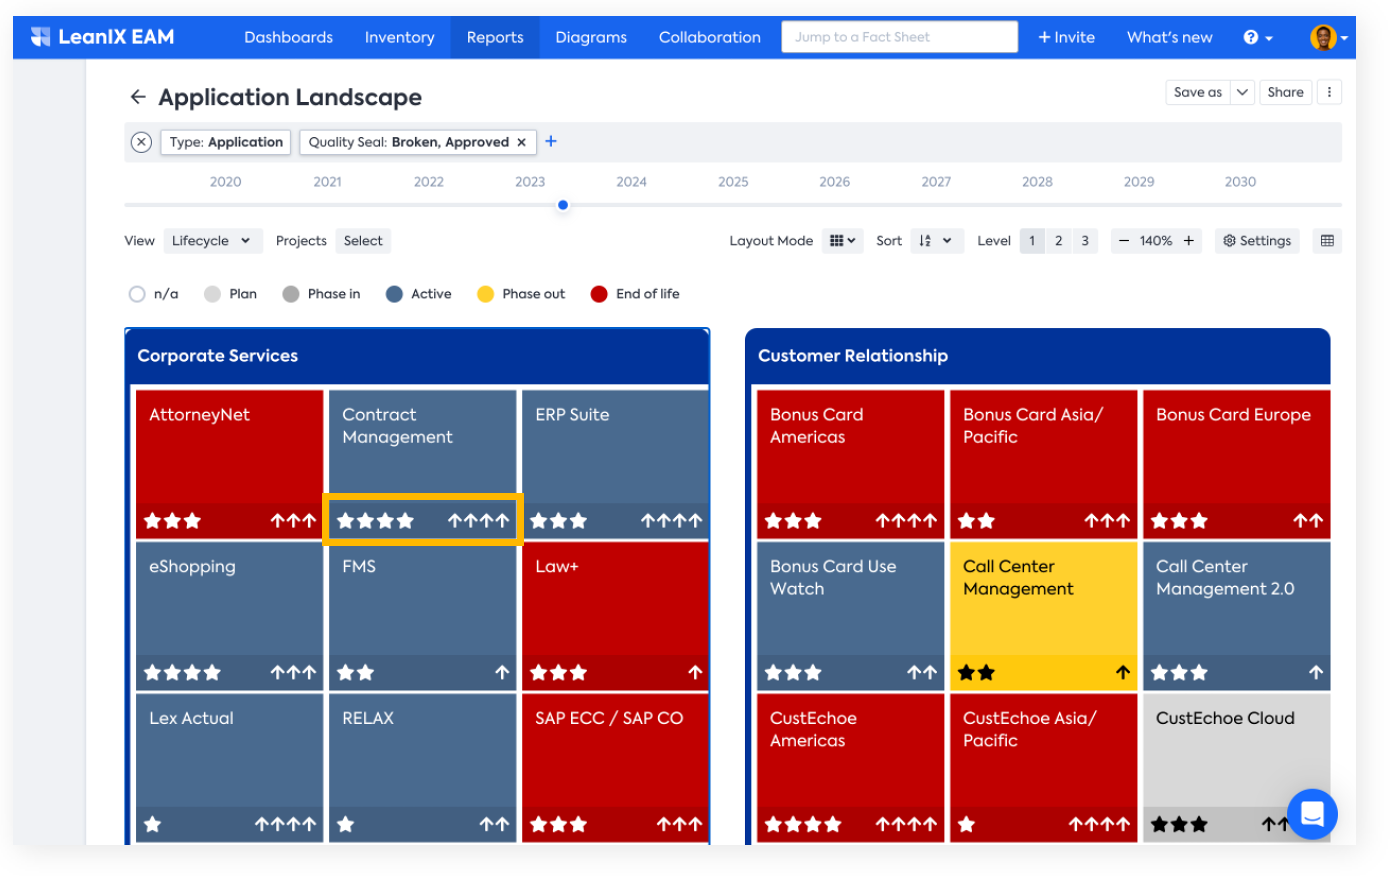
Task: Decrease zoom with minus button
Action: coord(1124,241)
